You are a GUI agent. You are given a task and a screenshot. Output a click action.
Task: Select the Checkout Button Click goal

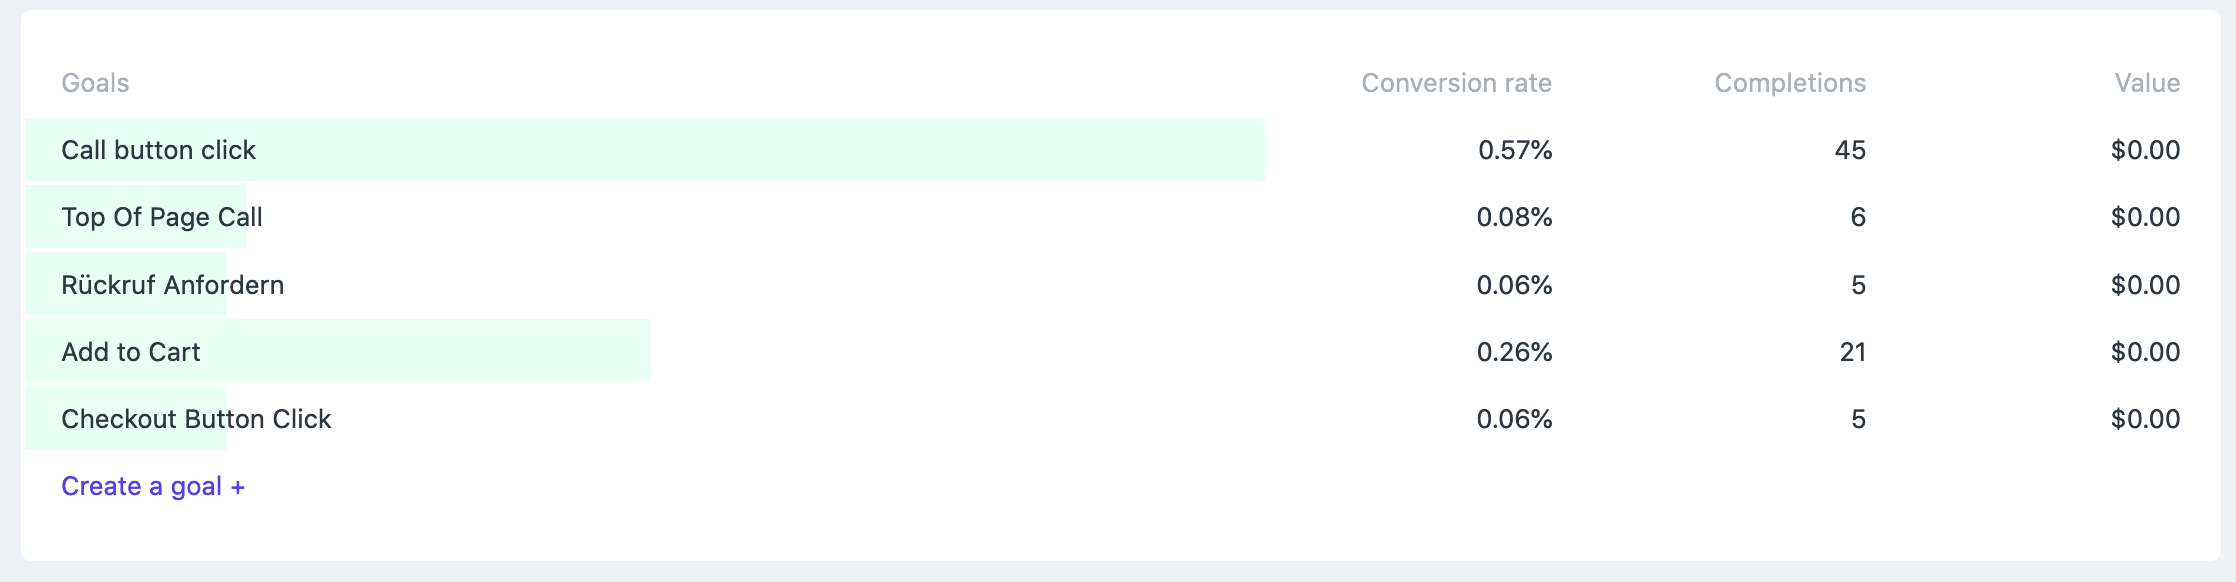(x=196, y=419)
